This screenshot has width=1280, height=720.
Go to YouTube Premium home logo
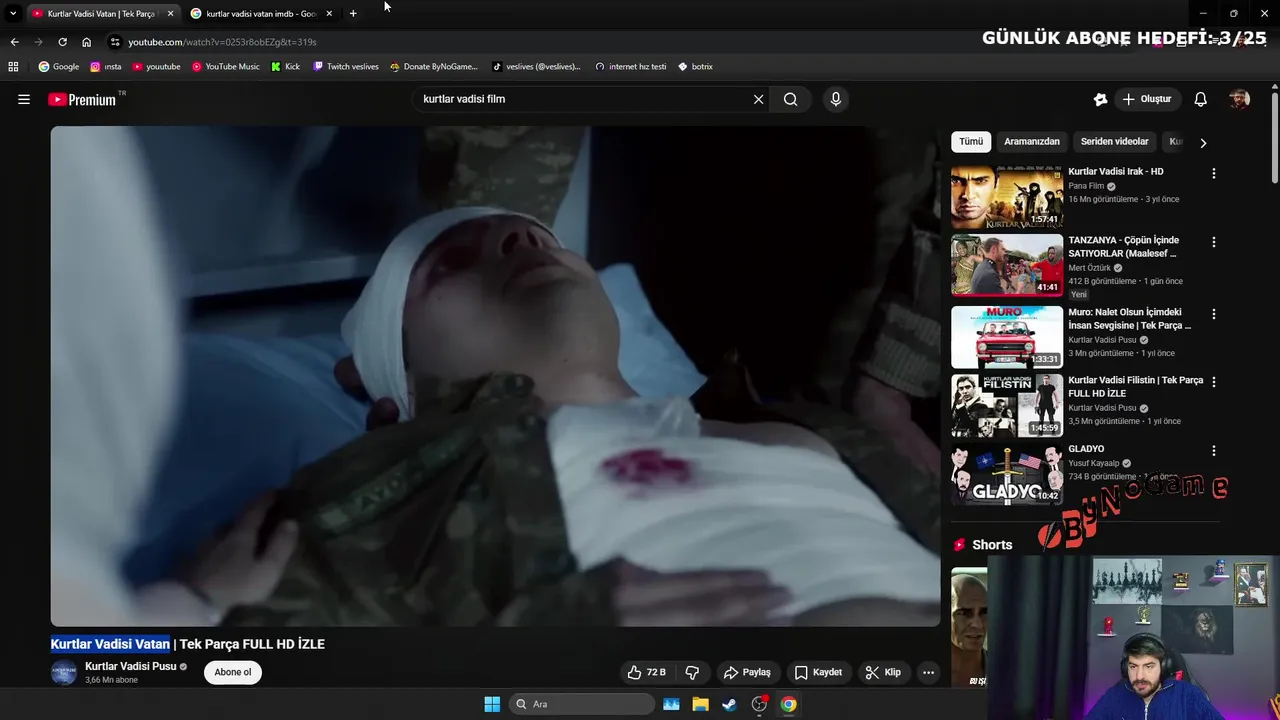pos(84,99)
